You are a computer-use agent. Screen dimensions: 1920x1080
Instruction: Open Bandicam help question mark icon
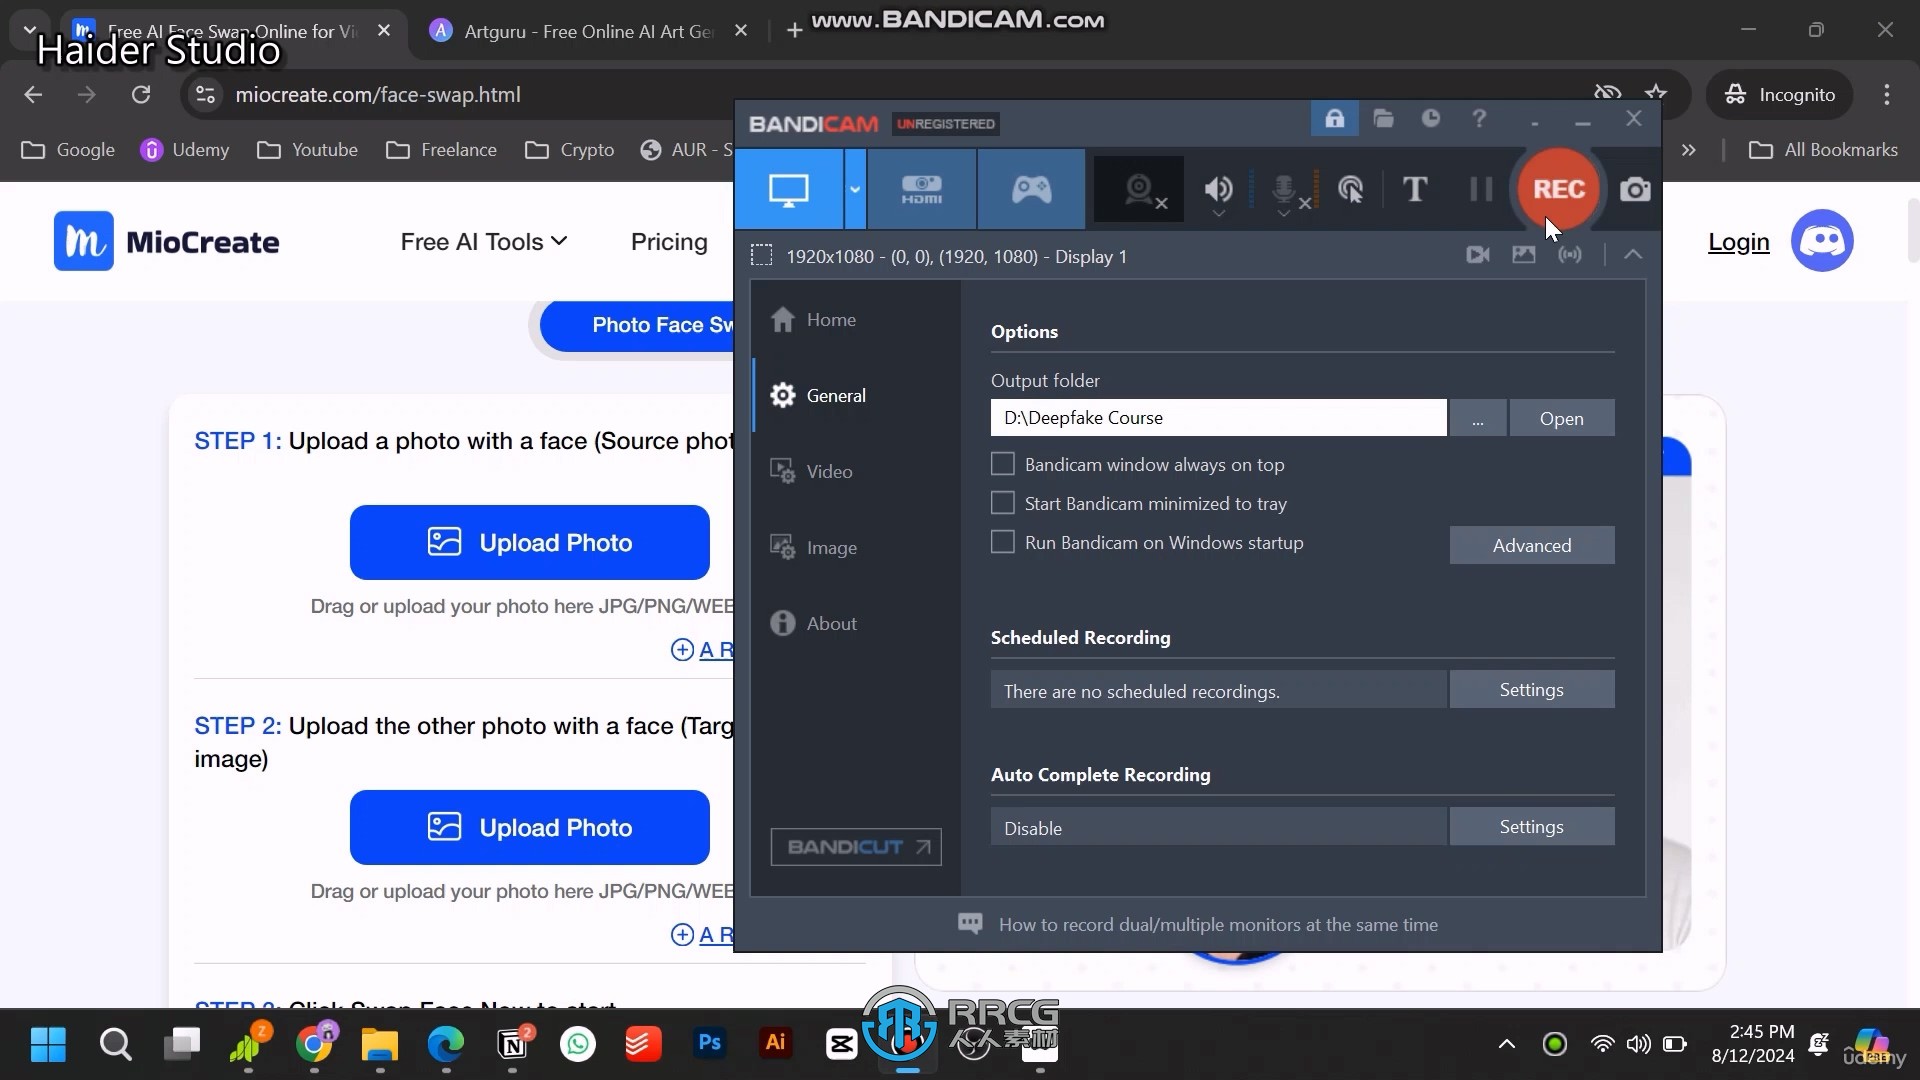tap(1479, 119)
